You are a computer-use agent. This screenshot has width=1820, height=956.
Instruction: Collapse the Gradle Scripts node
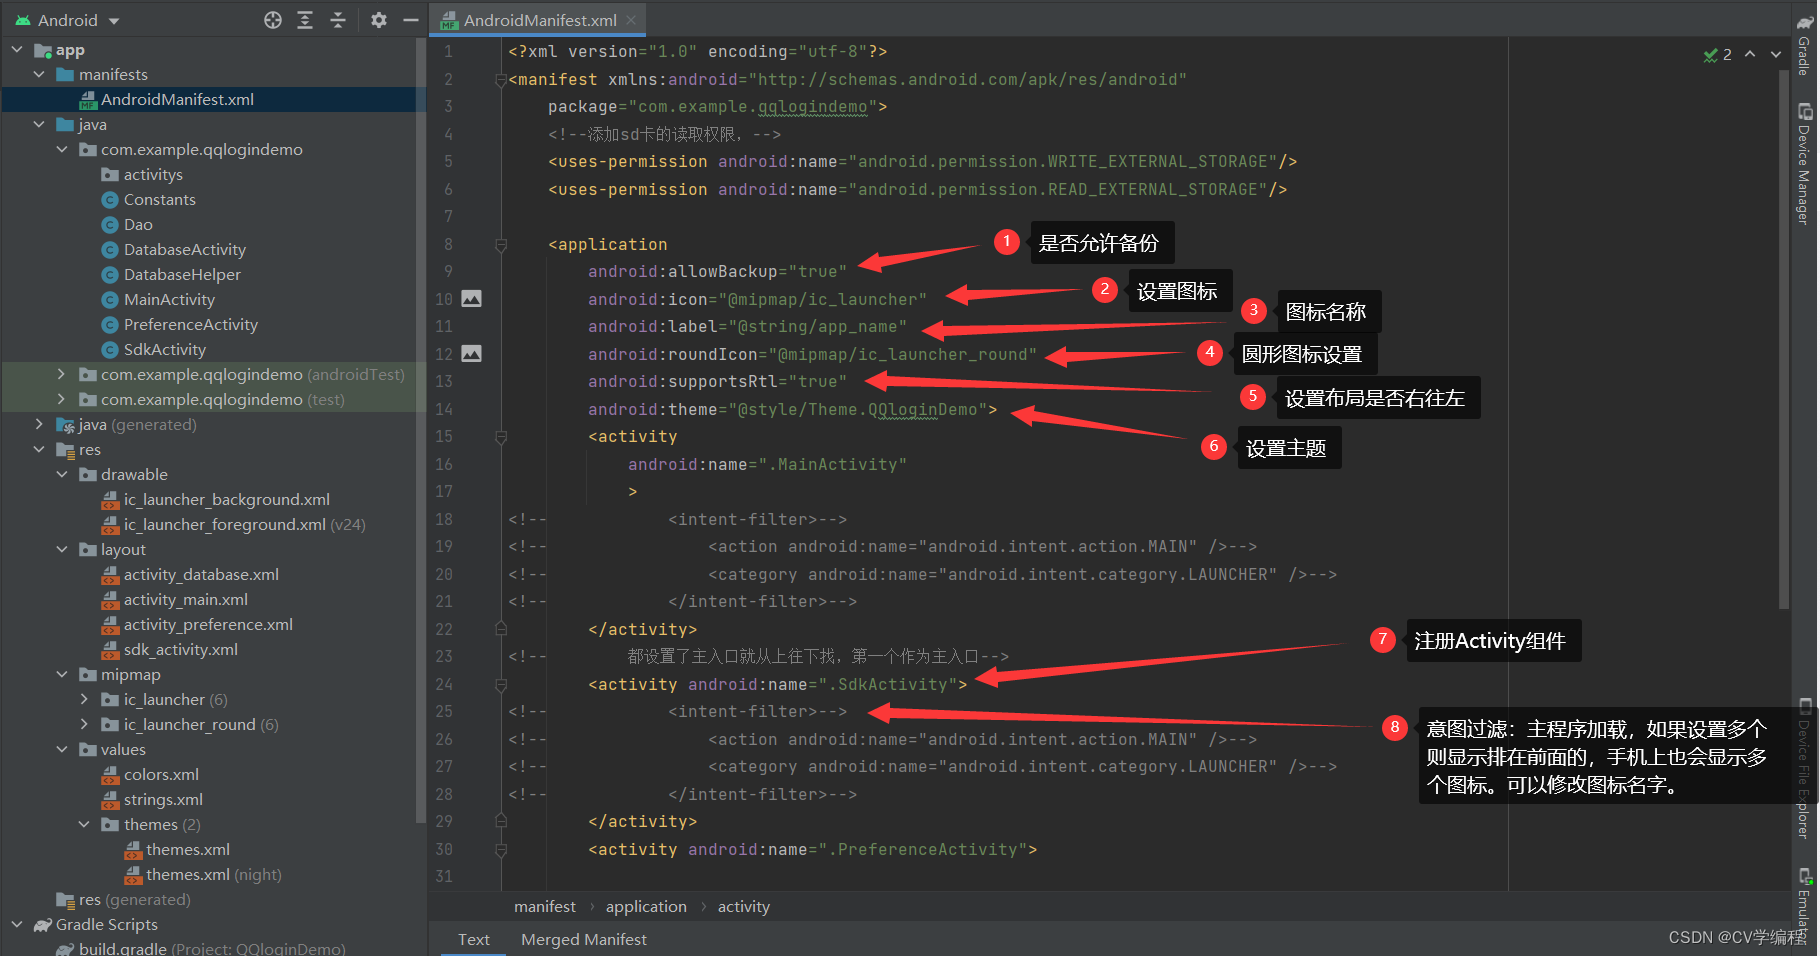coord(17,924)
